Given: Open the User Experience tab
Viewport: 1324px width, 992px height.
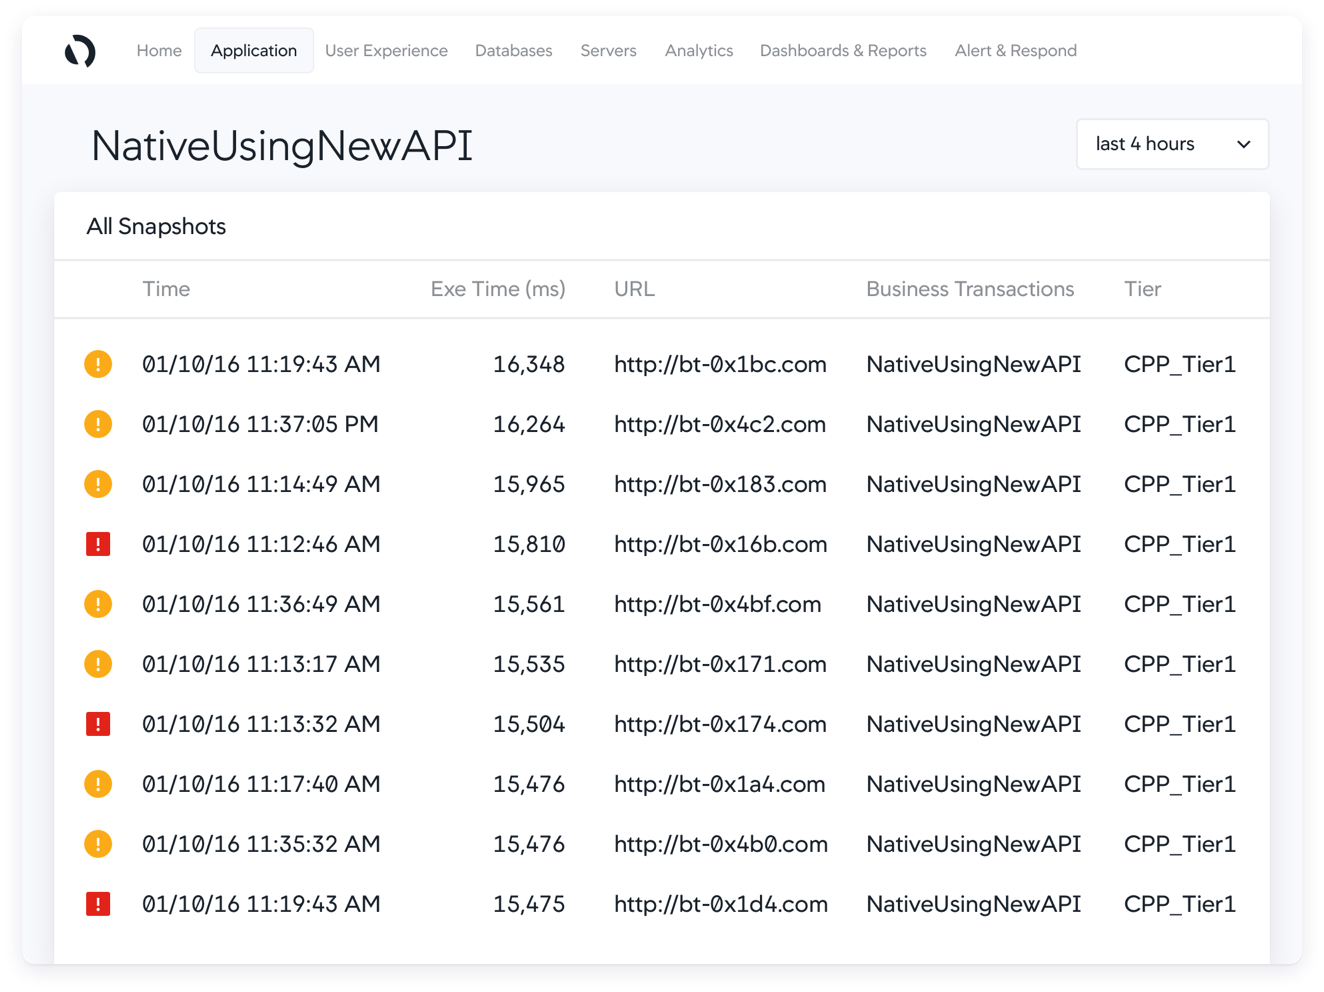Looking at the screenshot, I should [386, 51].
